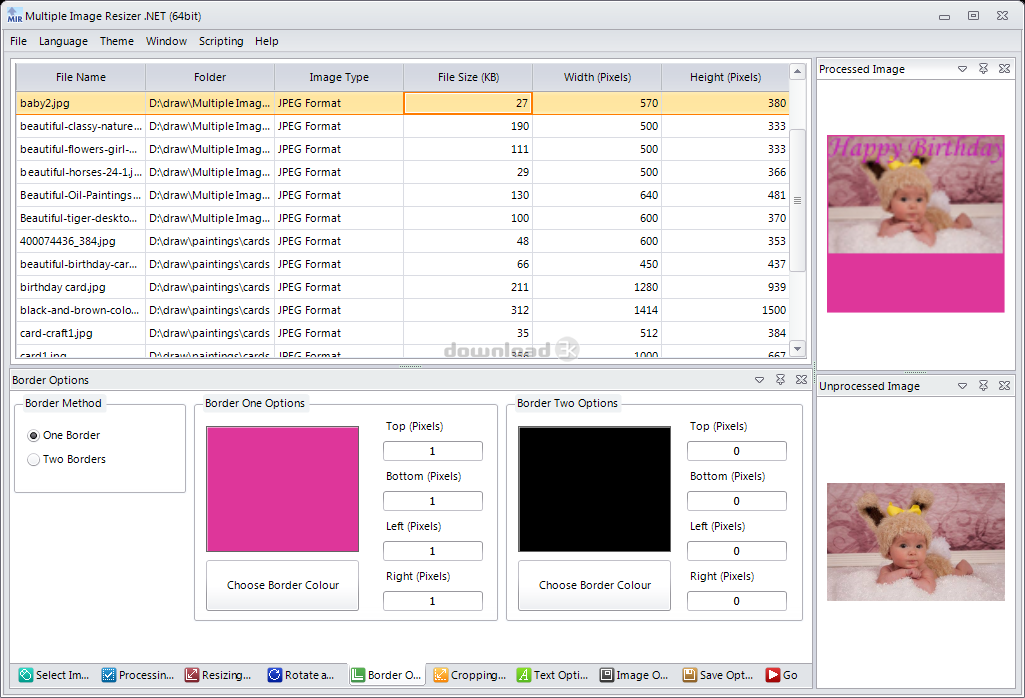
Task: Open the Save Options tab icon
Action: pos(689,675)
